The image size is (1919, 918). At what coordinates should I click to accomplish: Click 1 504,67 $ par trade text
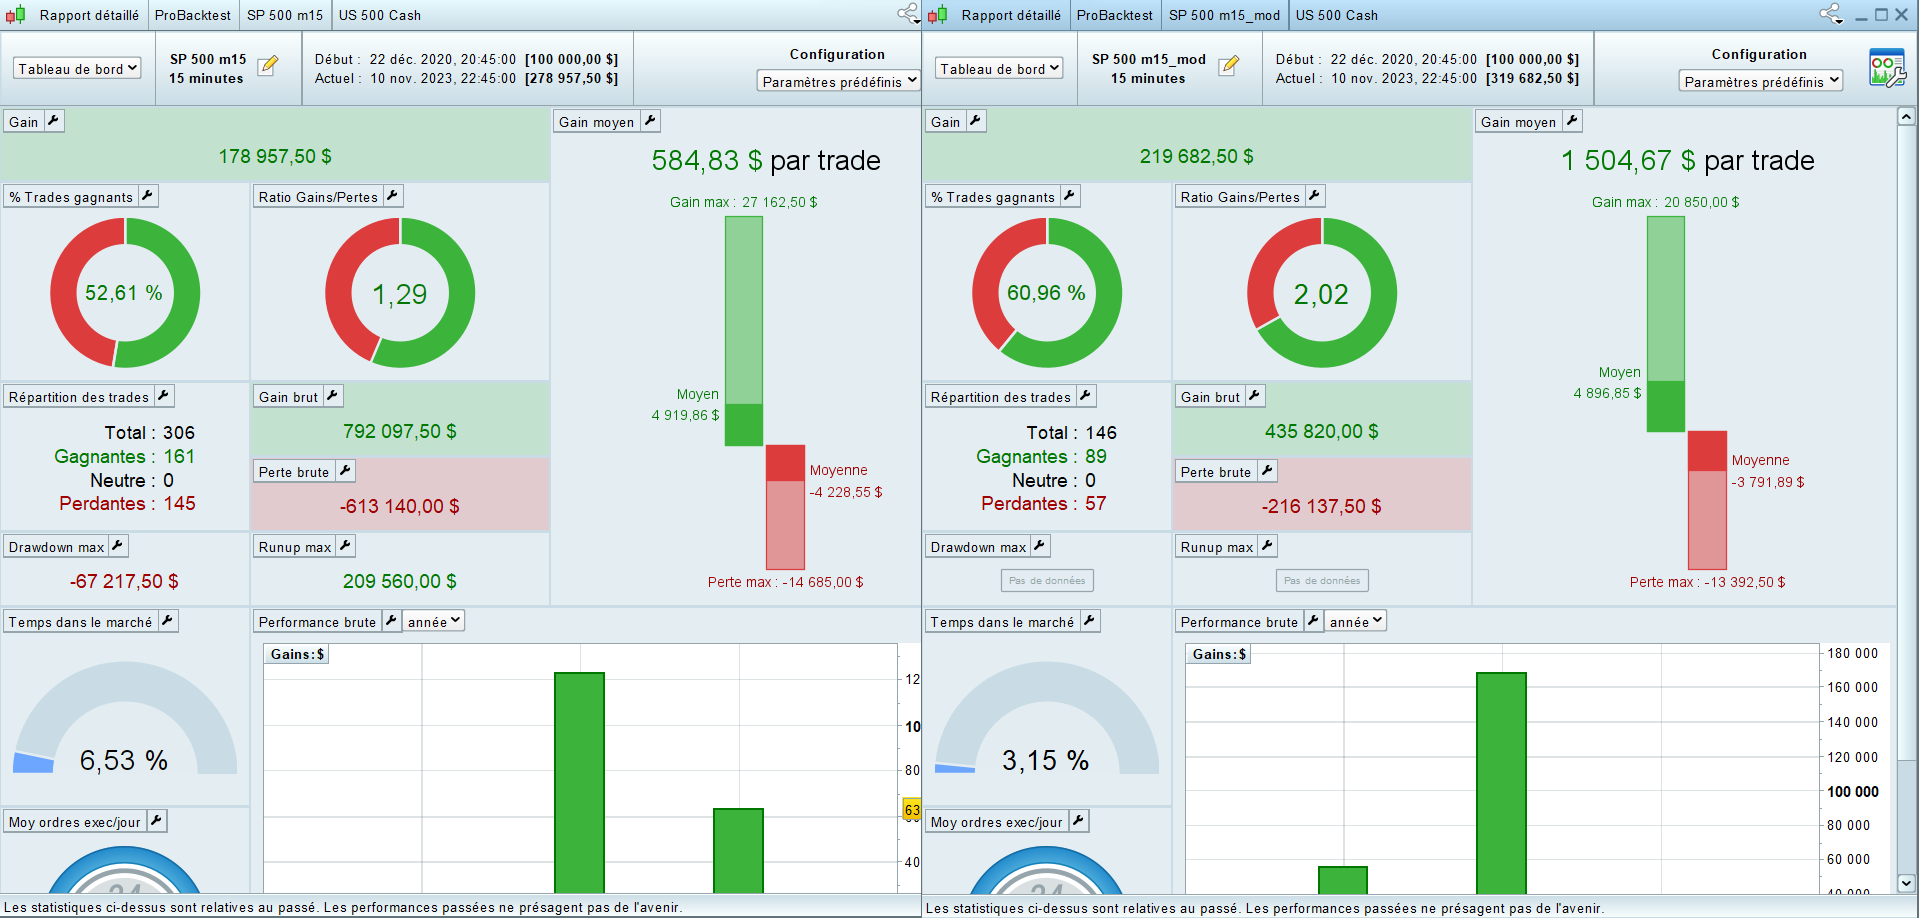(x=1688, y=160)
